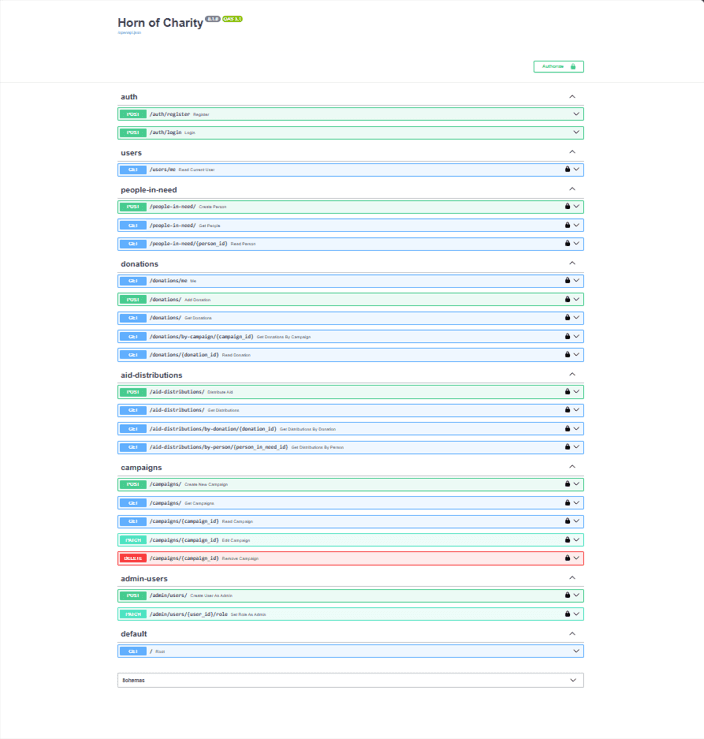This screenshot has height=739, width=704.
Task: Click lock icon on GET /users/me
Action: [x=567, y=169]
